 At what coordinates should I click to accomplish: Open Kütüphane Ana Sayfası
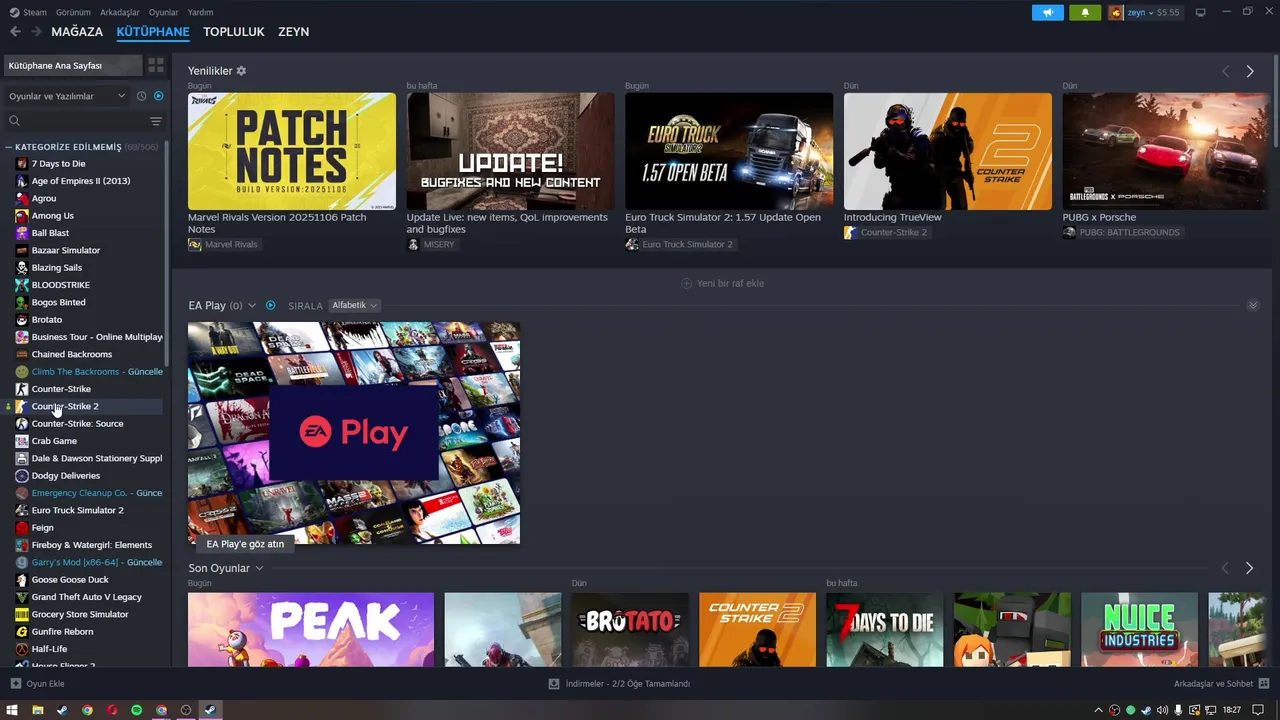coord(73,65)
